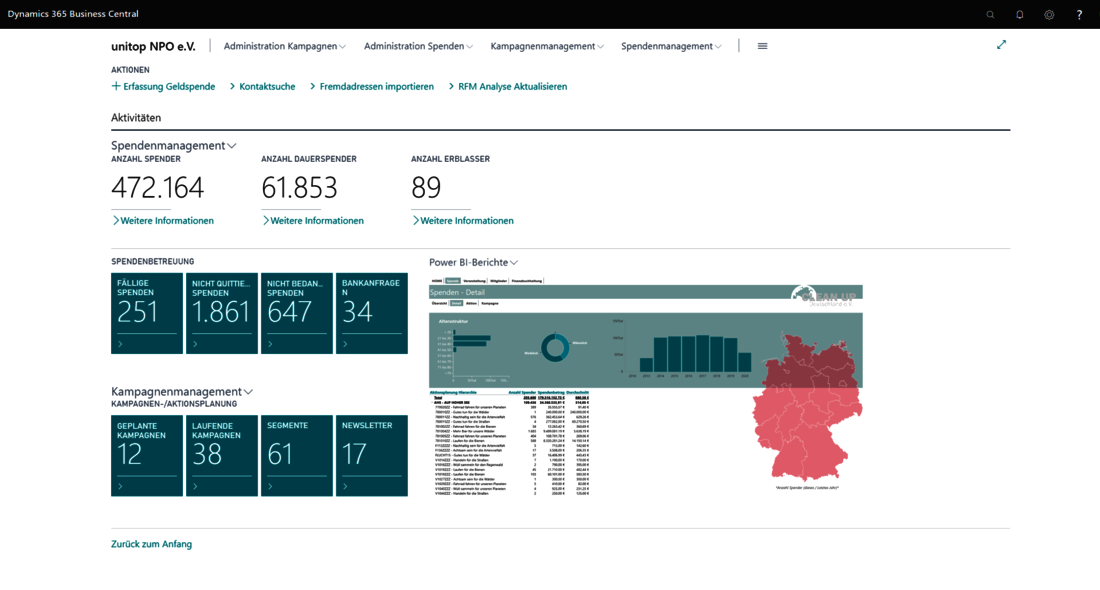Click the arrow under the Laufende Kampagnen tile
This screenshot has width=1100, height=590.
click(196, 486)
